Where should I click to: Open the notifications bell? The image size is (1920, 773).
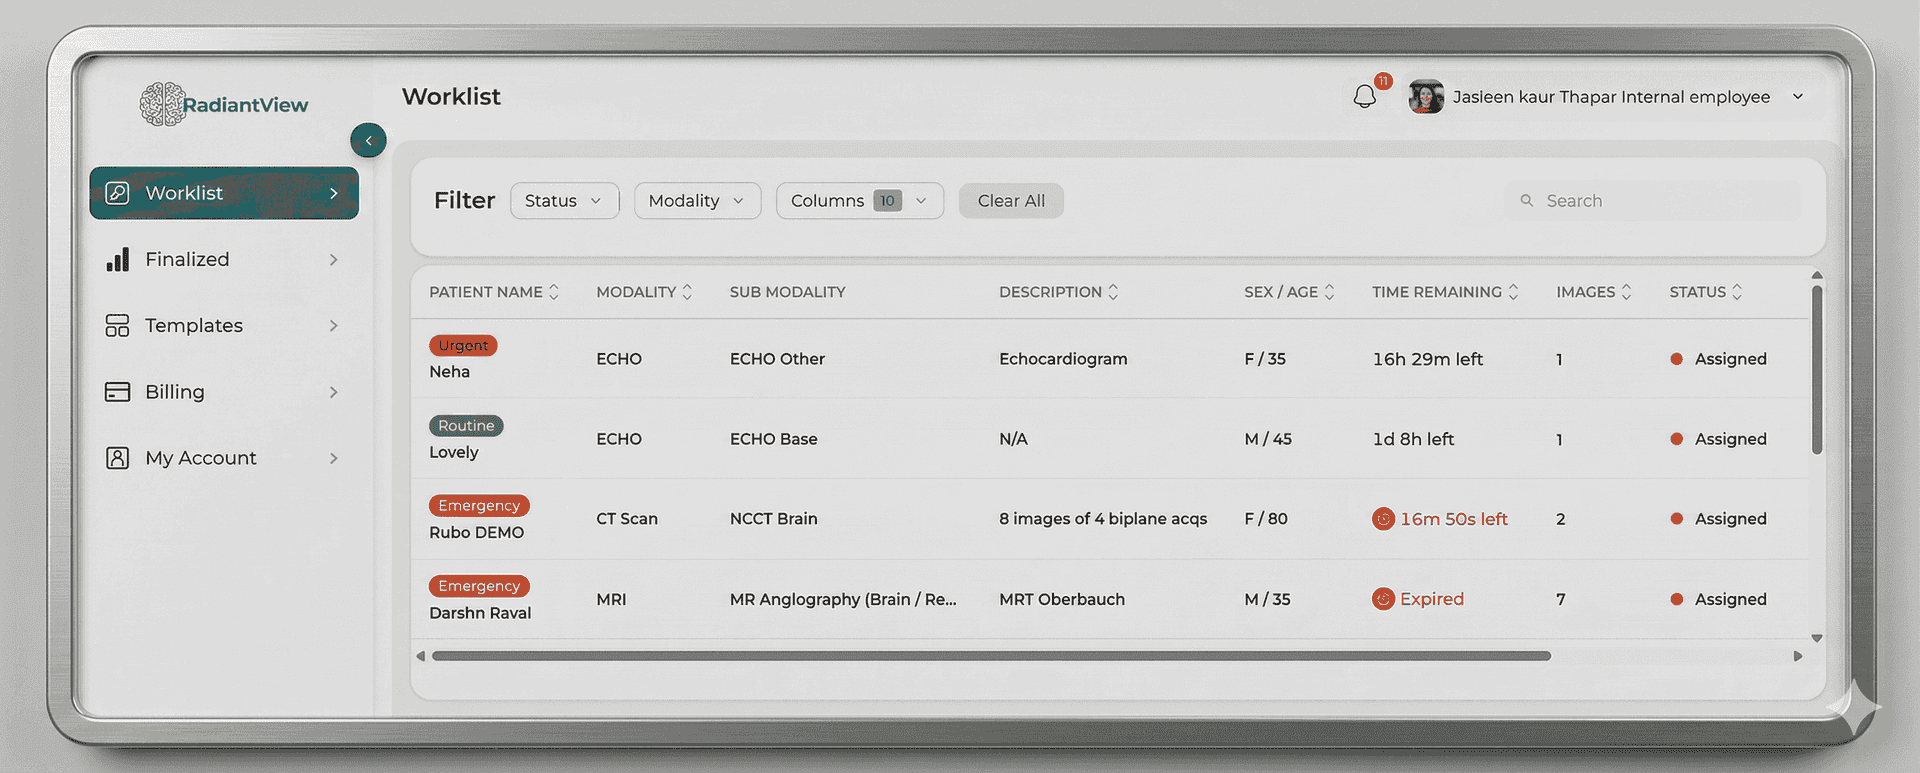coord(1365,97)
